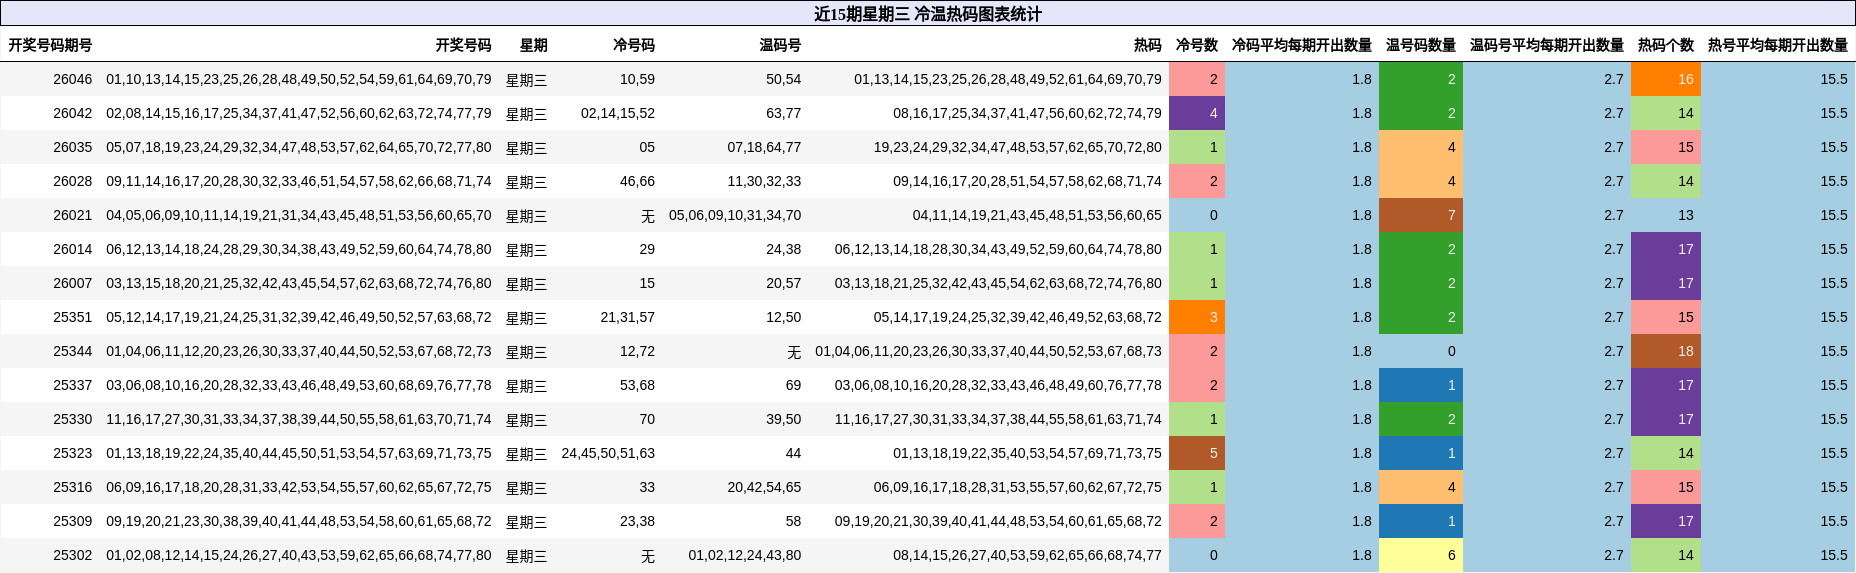Click warm numbers cell 无 in row 25344
The image size is (1856, 573).
click(x=794, y=351)
